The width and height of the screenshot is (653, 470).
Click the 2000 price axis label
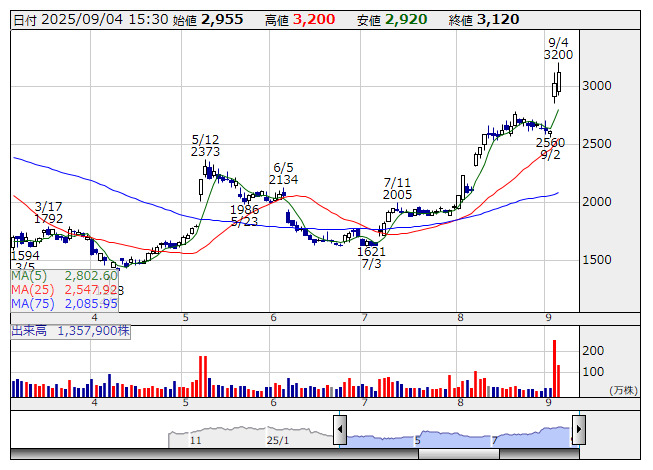[x=597, y=202]
